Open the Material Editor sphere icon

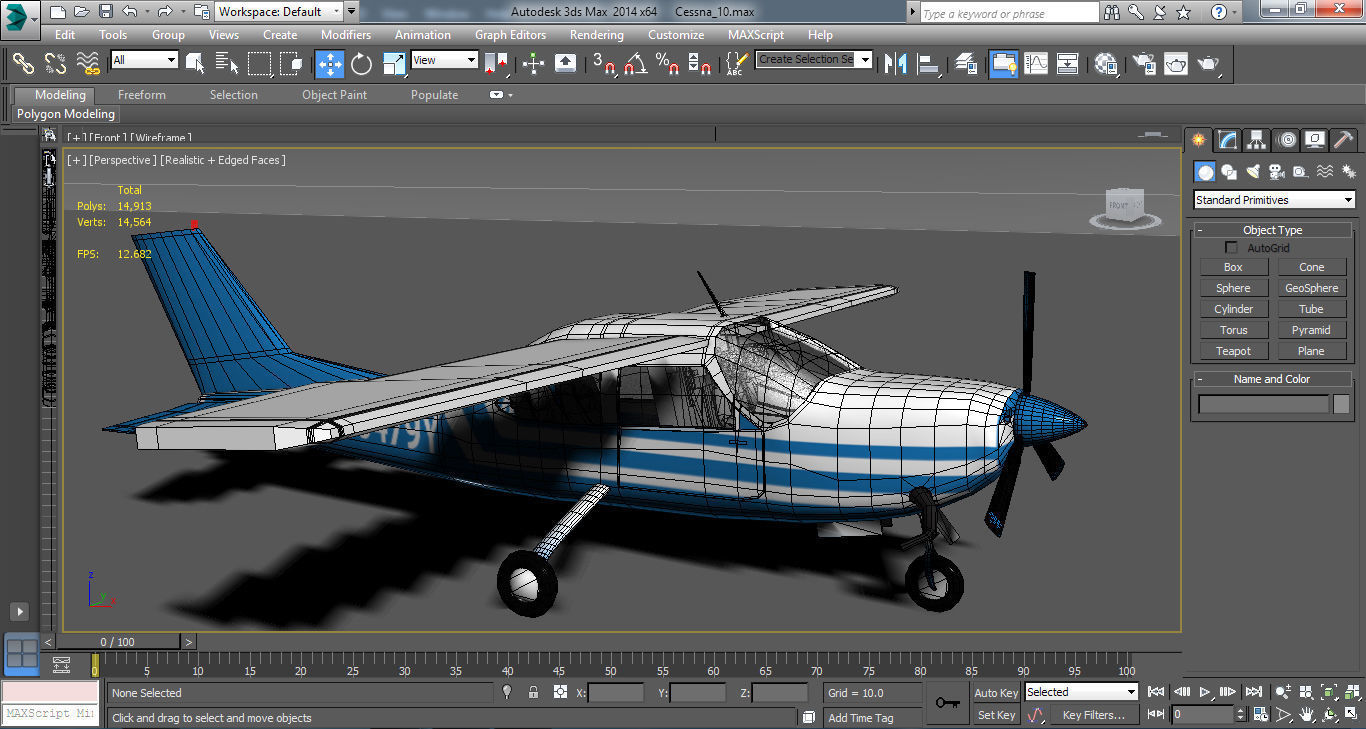(1106, 64)
